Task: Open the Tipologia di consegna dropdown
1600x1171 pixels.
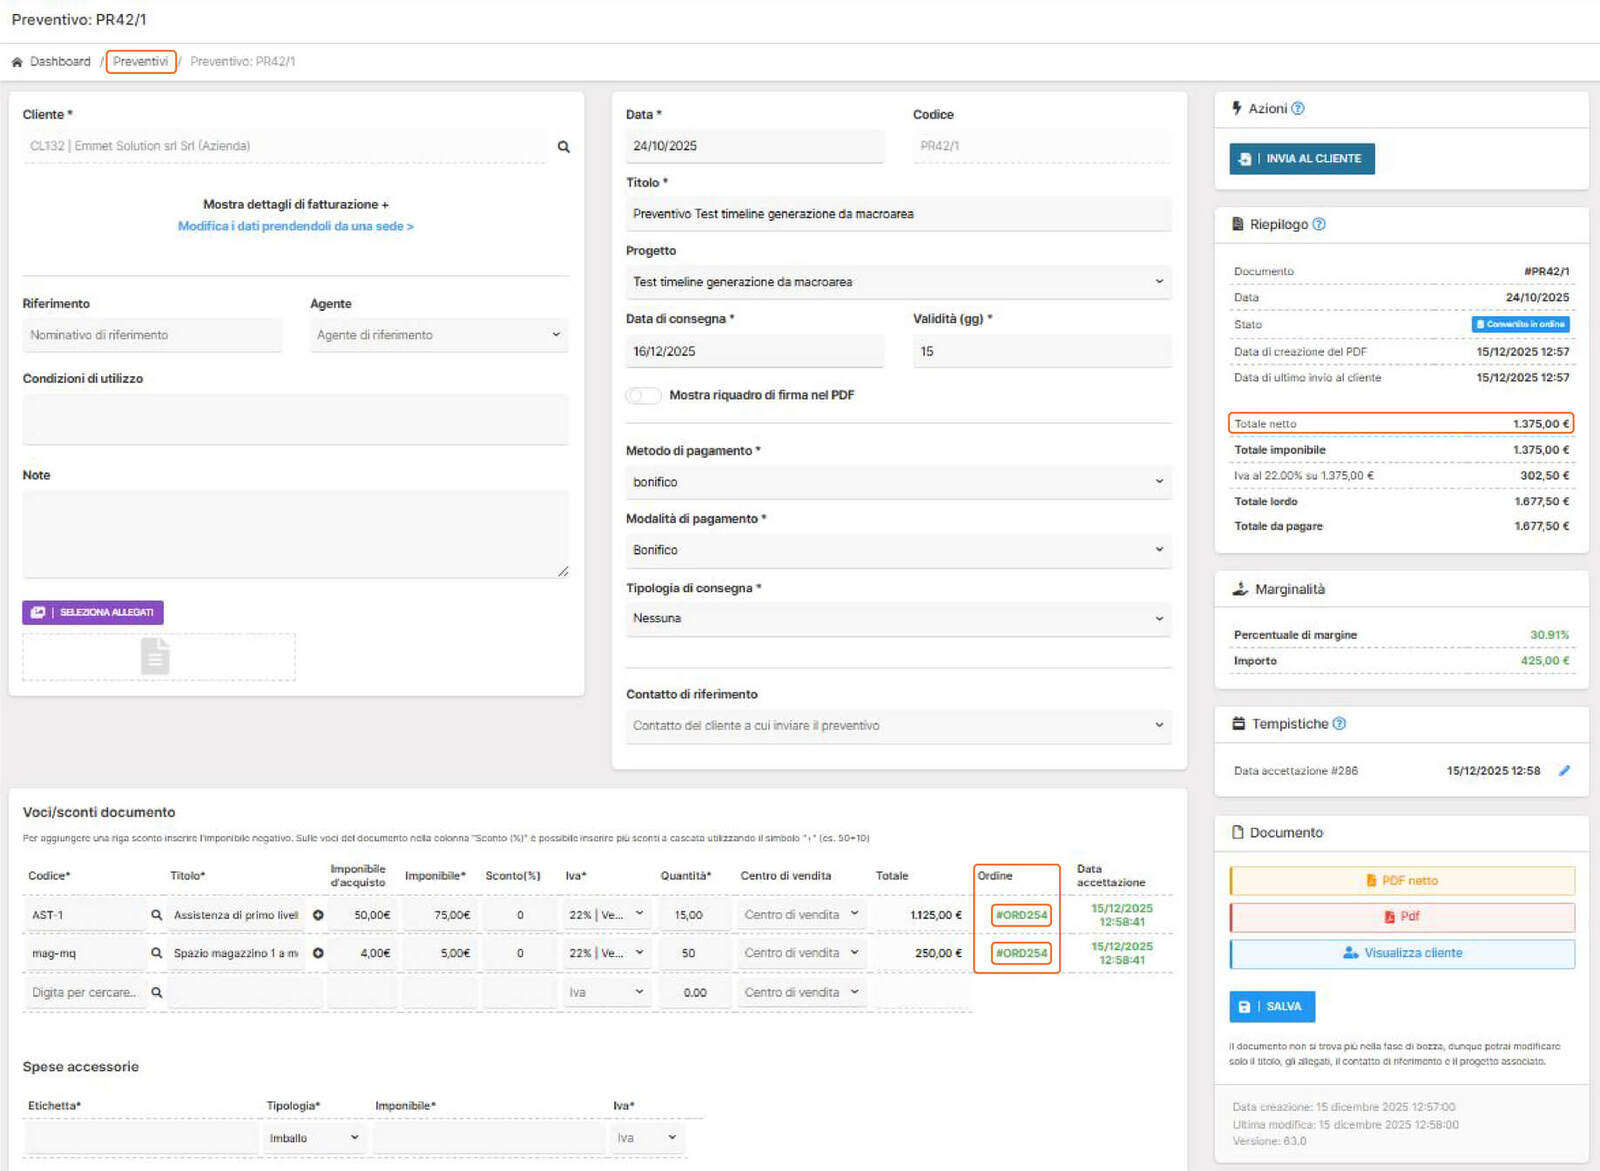Action: tap(897, 619)
